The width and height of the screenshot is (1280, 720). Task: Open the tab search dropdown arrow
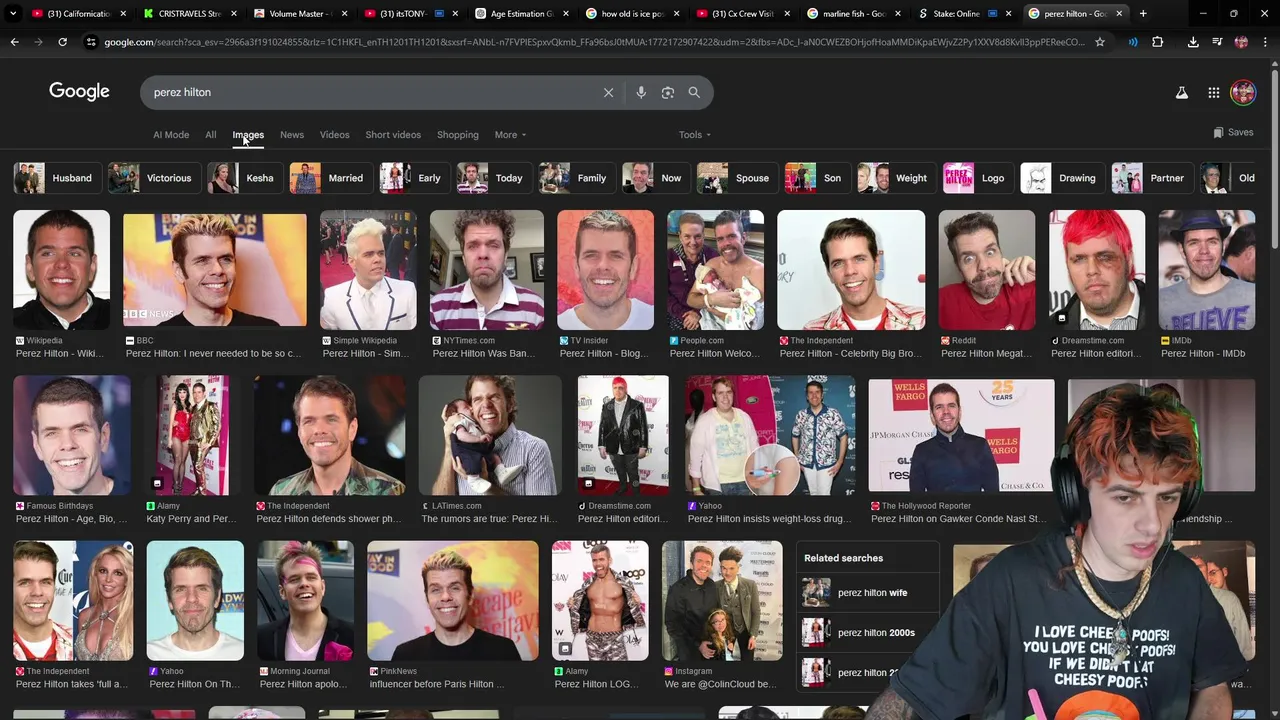click(x=13, y=13)
